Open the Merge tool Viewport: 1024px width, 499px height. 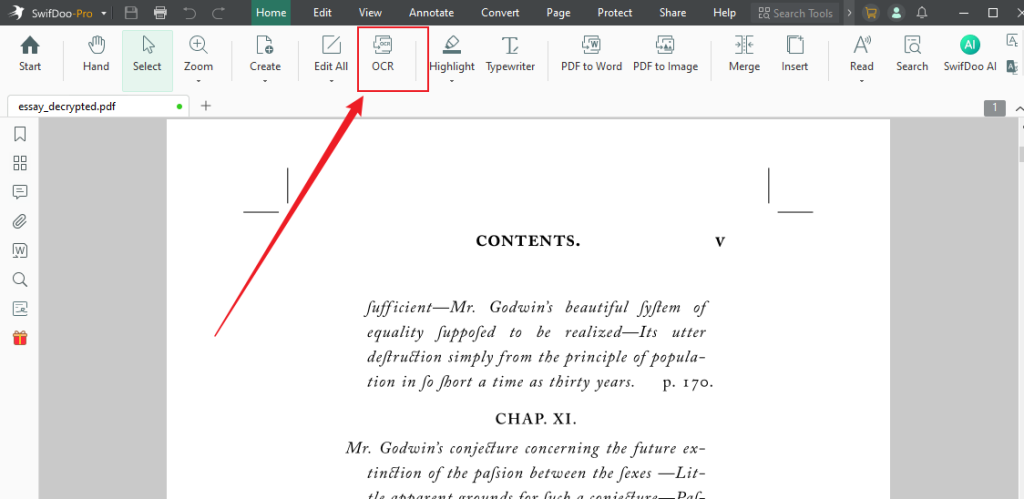[x=744, y=54]
